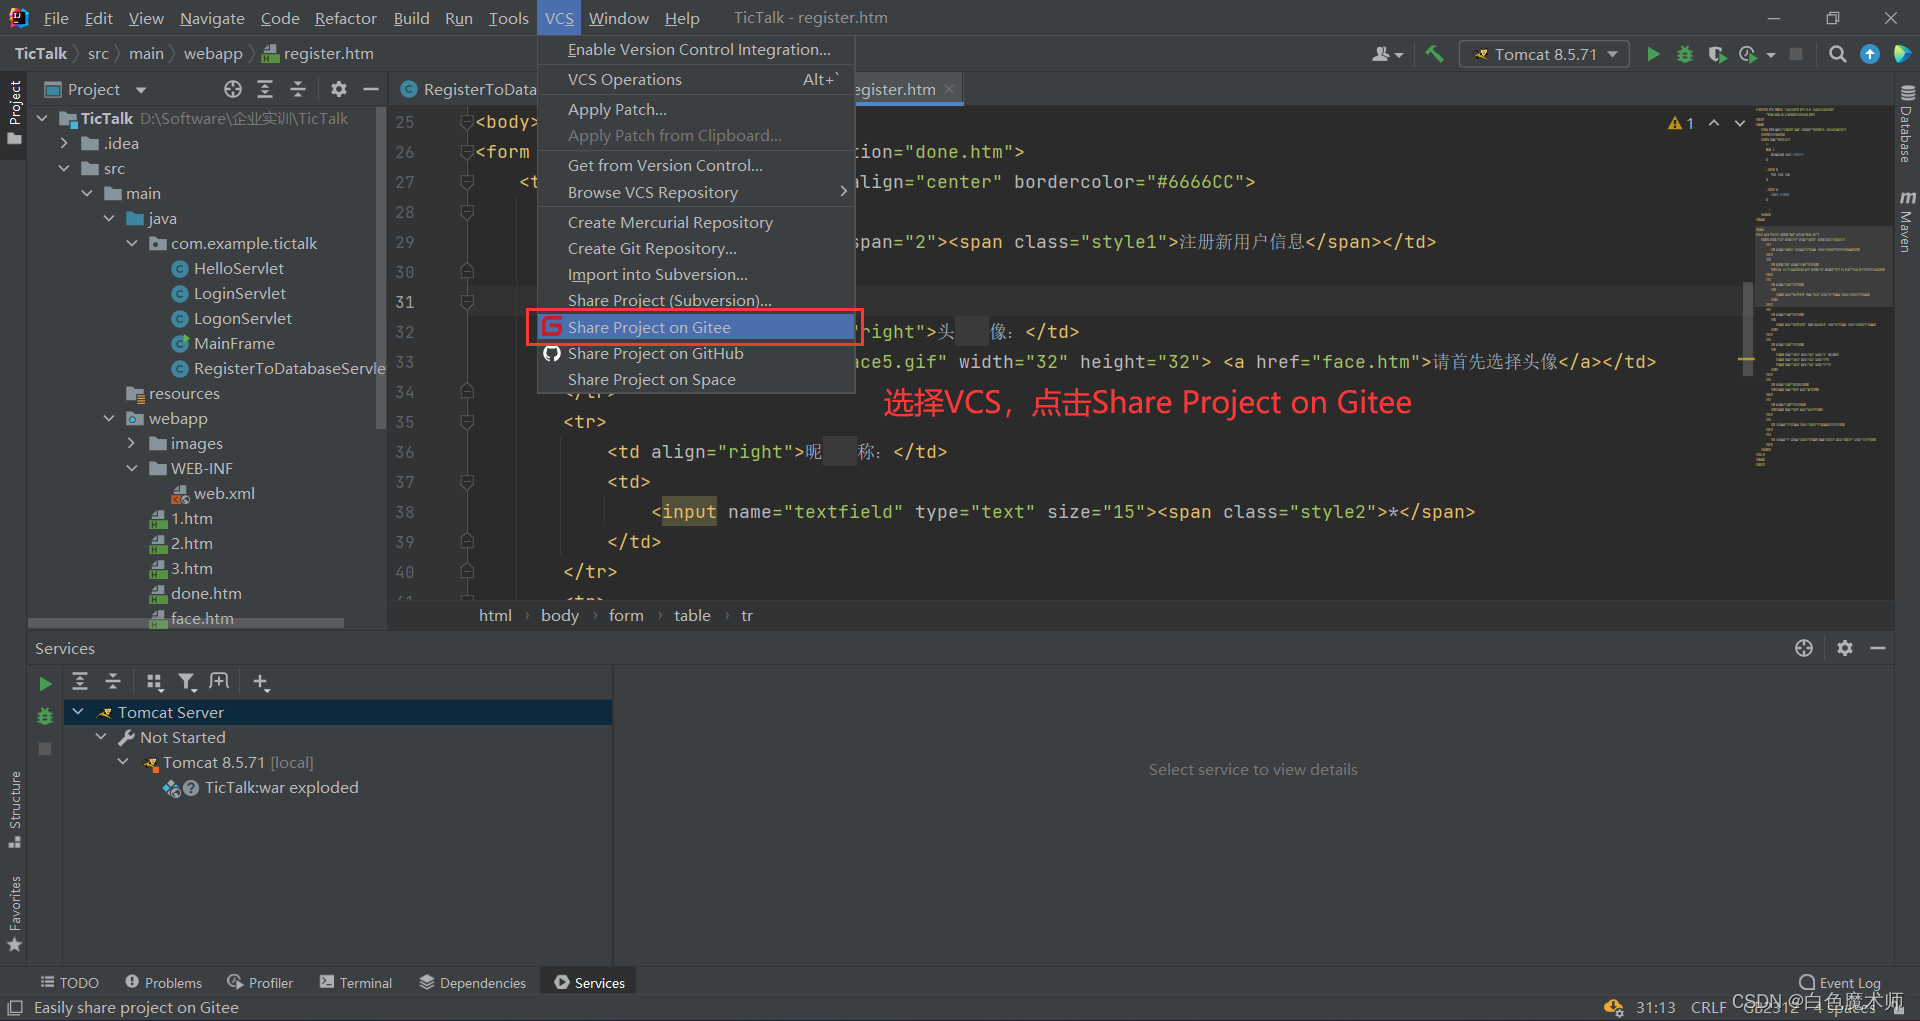1920x1021 pixels.
Task: Open Services panel settings gear
Action: point(1845,648)
